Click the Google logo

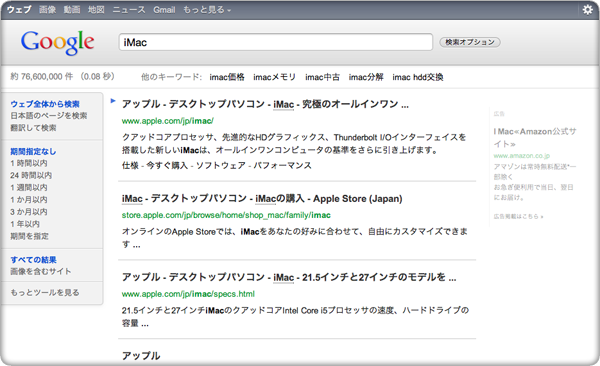tap(57, 42)
